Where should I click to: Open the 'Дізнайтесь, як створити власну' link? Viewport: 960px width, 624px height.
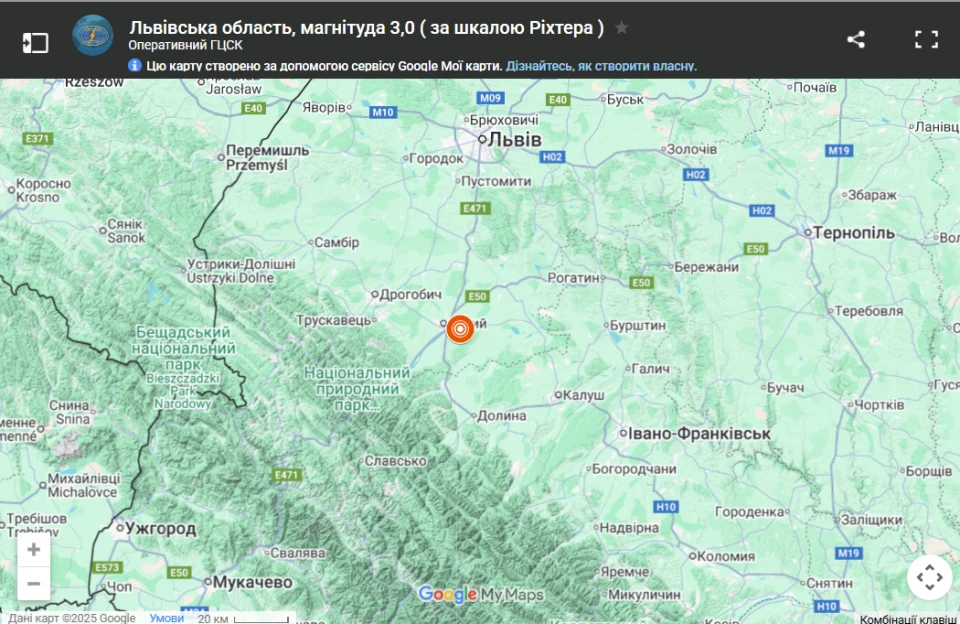601,66
